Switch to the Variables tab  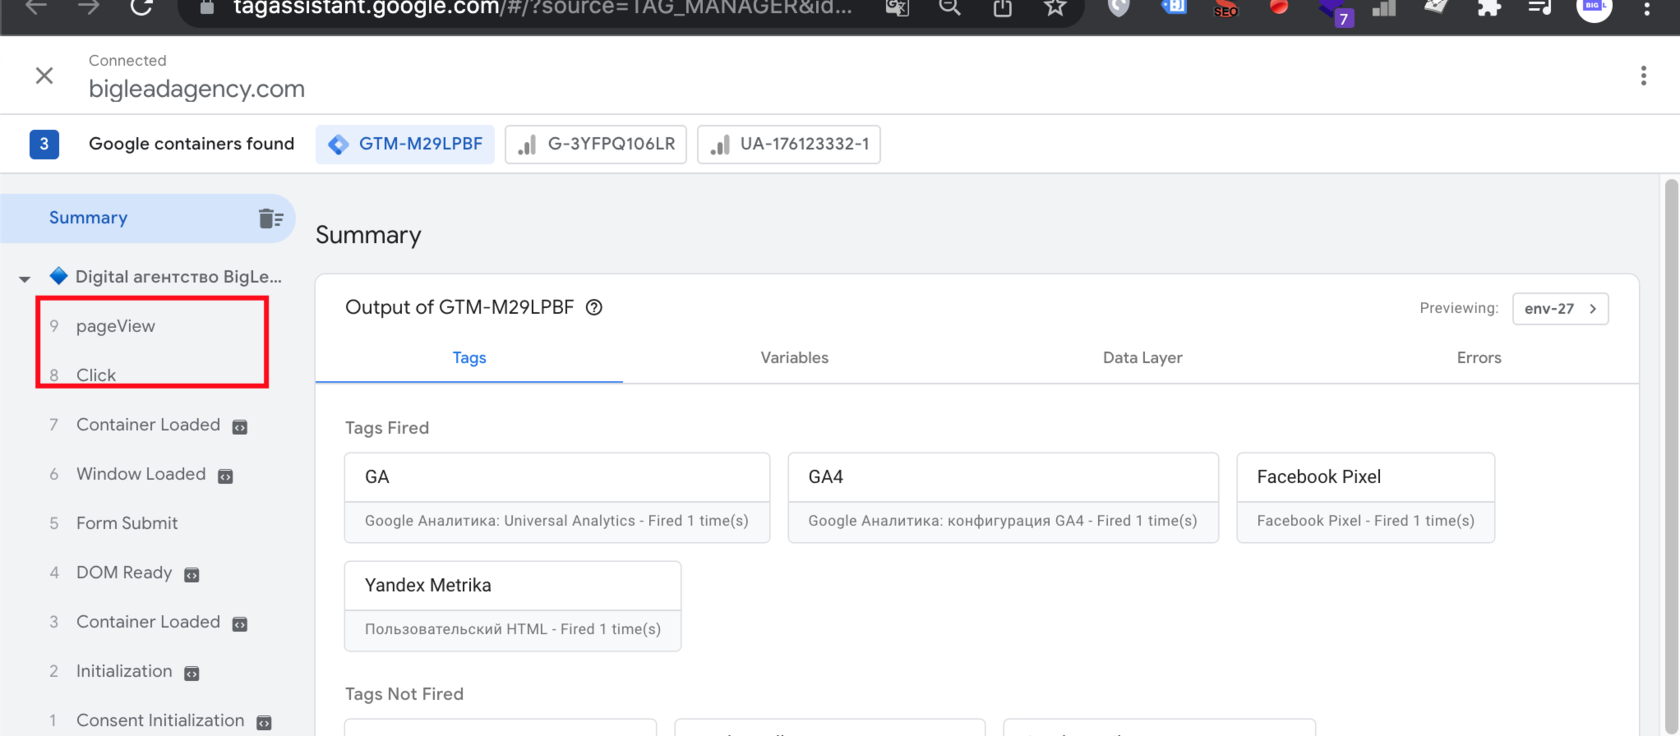click(794, 358)
